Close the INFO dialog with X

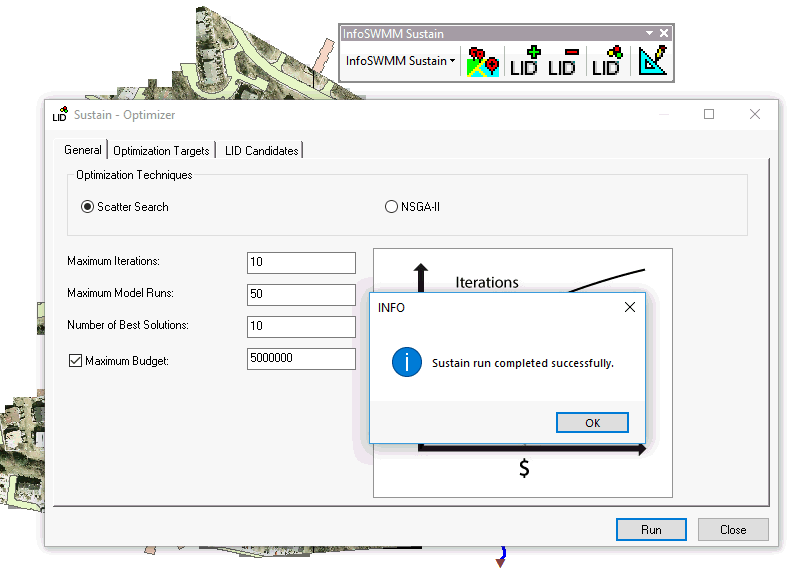[x=629, y=307]
